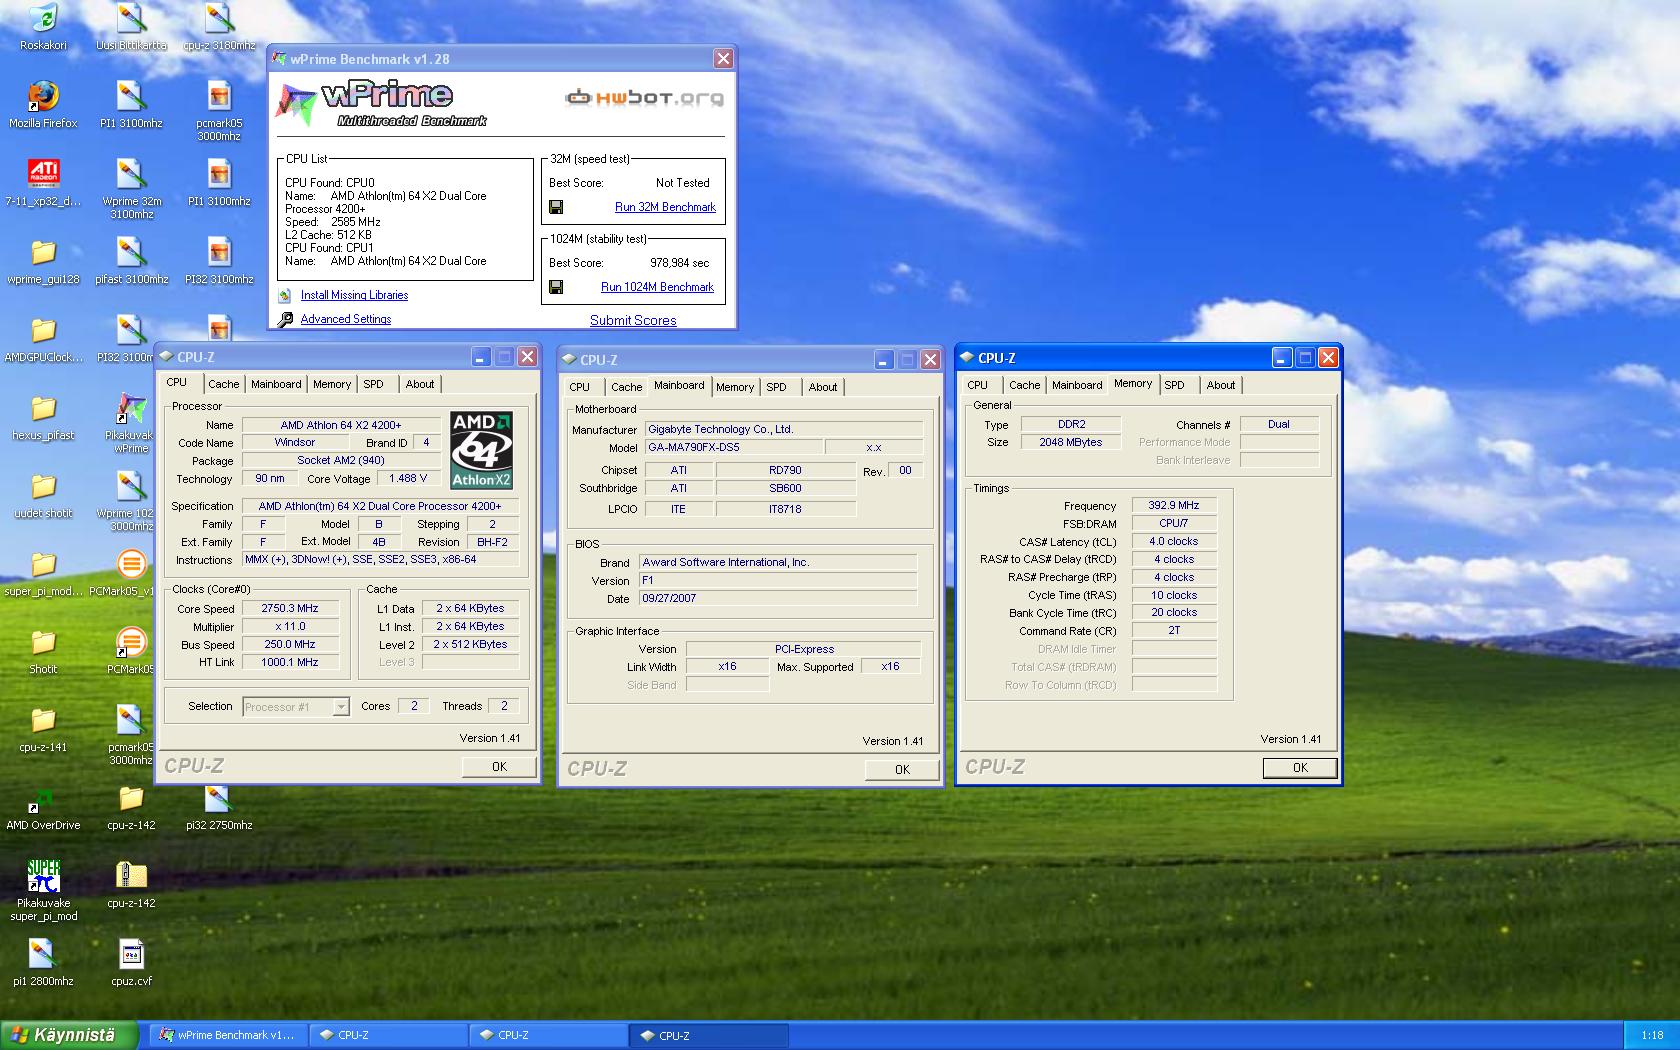This screenshot has width=1680, height=1050.
Task: Open the cpu-z-142 zip archive icon
Action: click(131, 883)
